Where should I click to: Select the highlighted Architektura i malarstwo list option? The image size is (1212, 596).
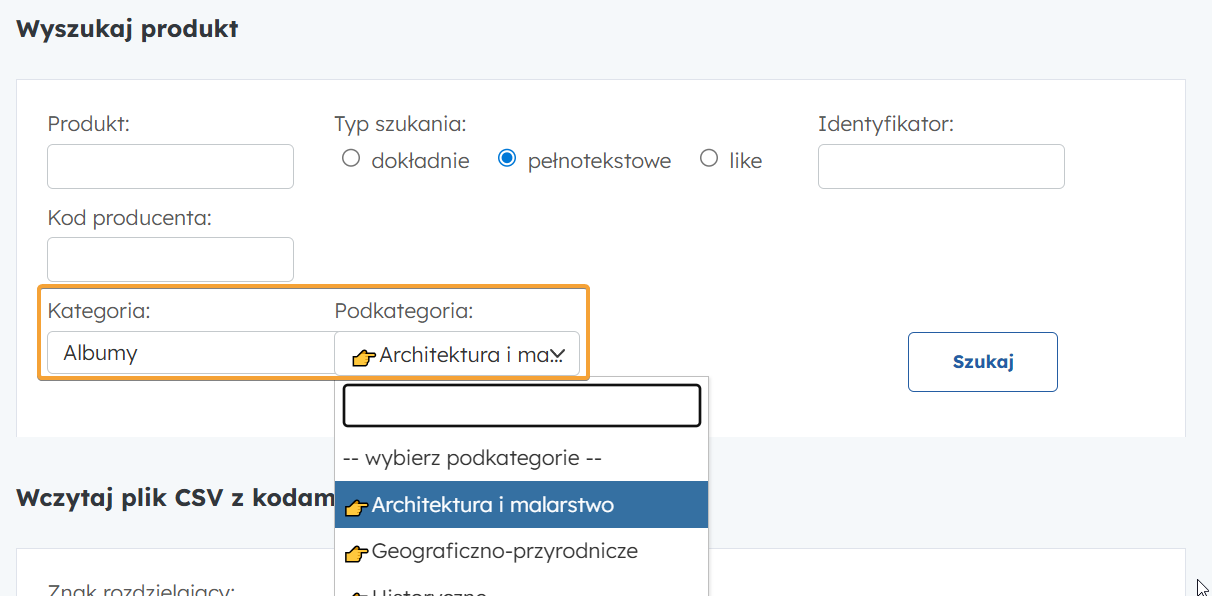tap(520, 505)
